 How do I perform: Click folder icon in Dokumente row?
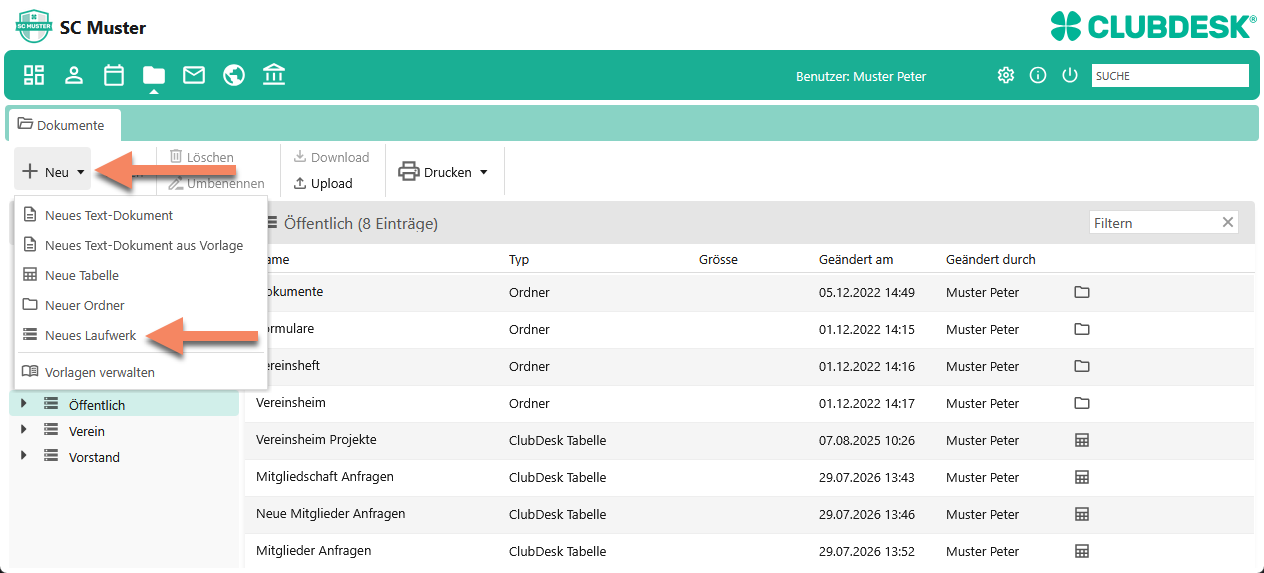[1081, 292]
